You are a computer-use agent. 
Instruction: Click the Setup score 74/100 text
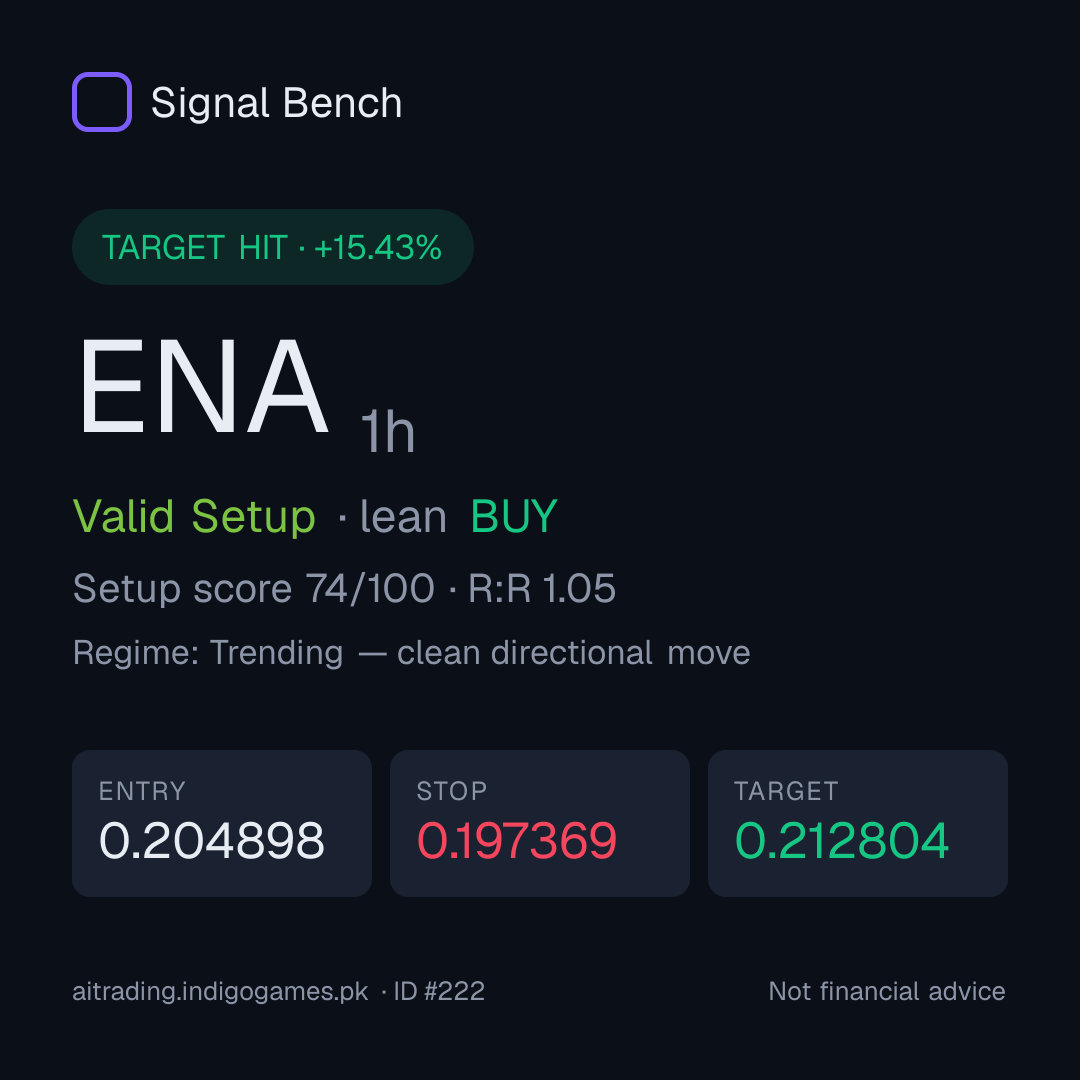(253, 589)
